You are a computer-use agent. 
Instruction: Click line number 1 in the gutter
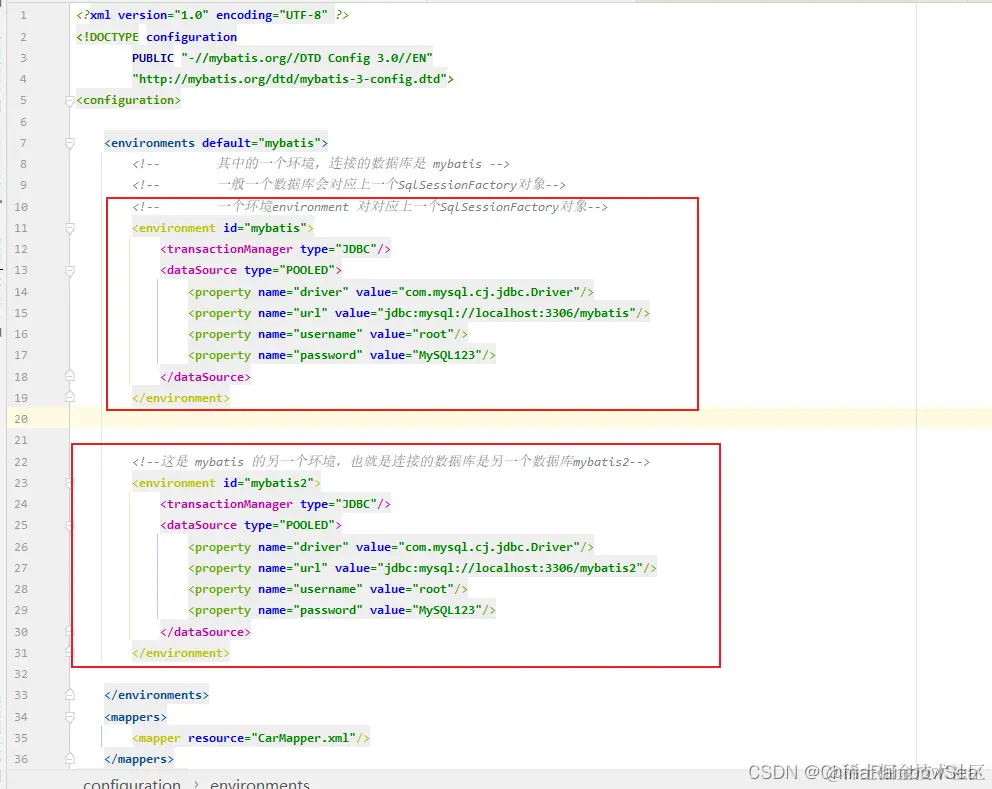click(23, 15)
